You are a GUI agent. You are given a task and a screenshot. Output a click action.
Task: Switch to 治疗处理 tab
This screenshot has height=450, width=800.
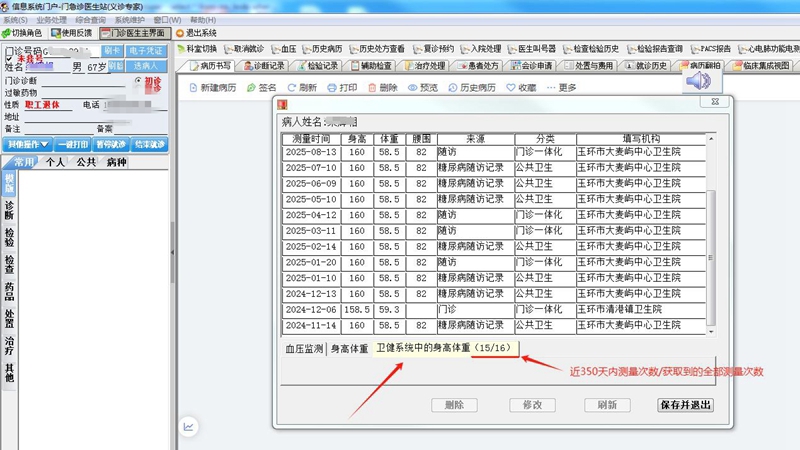pyautogui.click(x=425, y=66)
